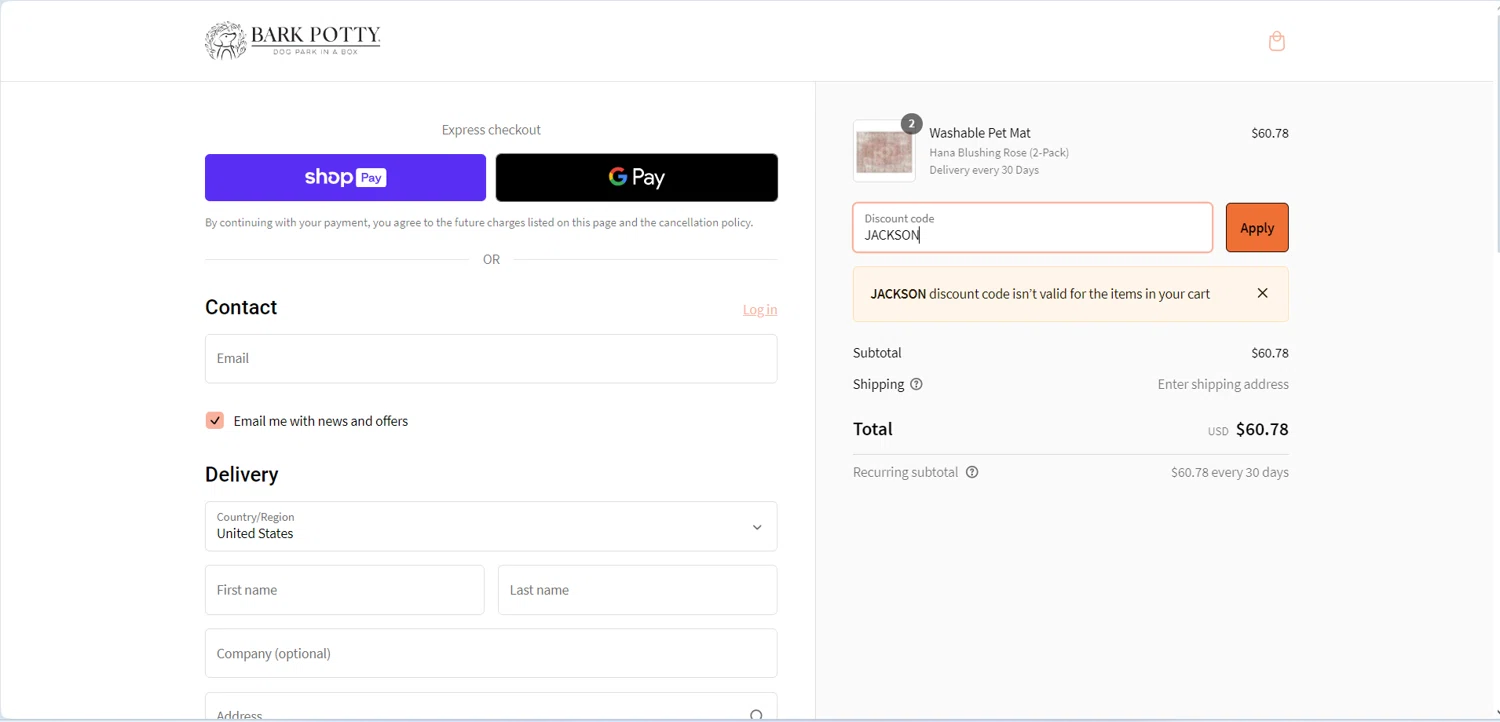Show shipping info help icon
The image size is (1500, 722).
click(x=916, y=384)
